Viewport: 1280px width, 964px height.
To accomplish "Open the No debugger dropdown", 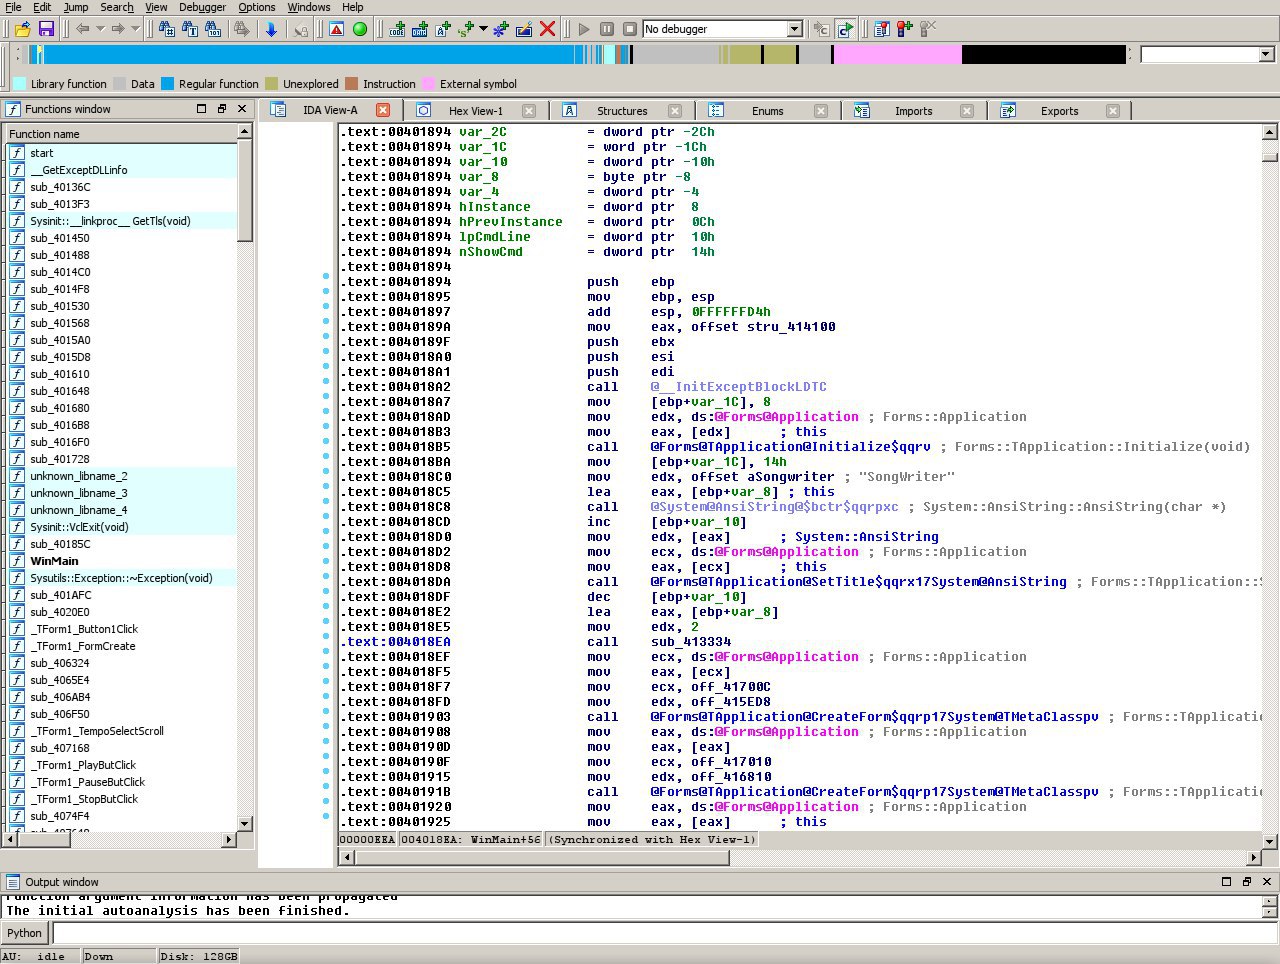I will click(794, 29).
